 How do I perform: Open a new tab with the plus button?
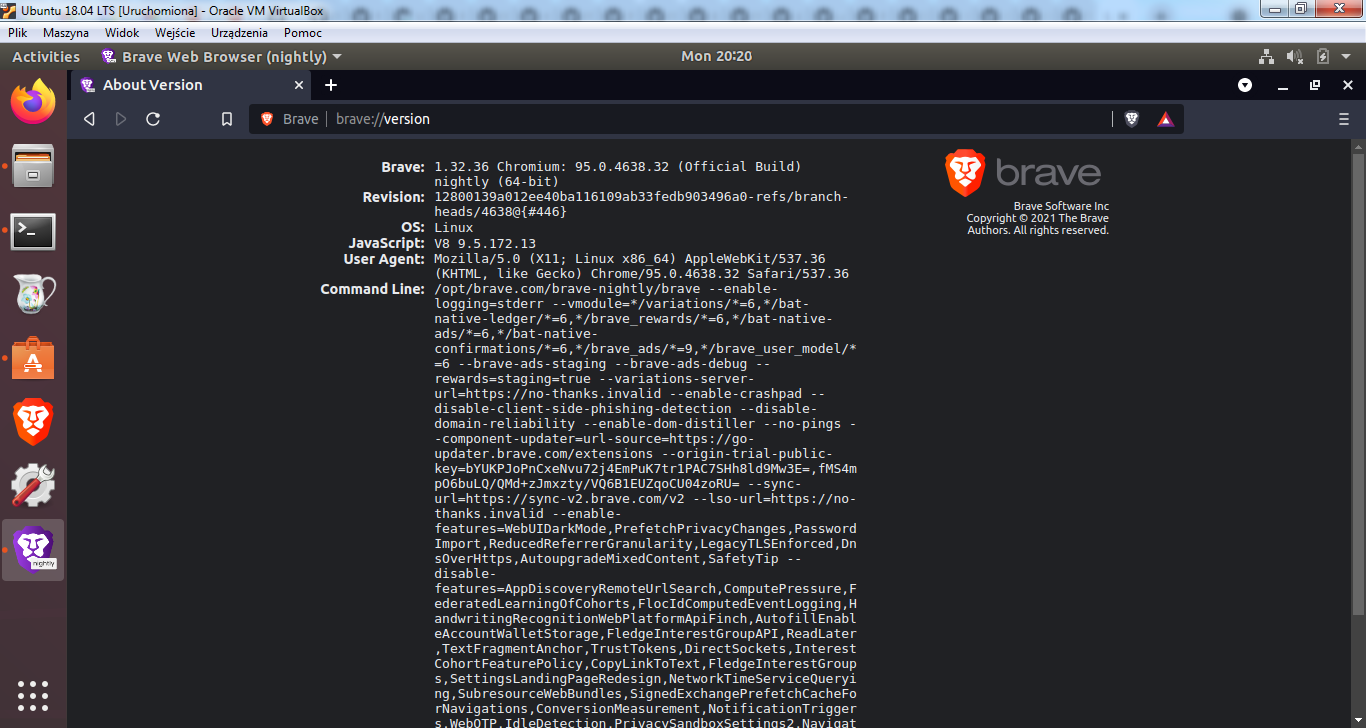pyautogui.click(x=331, y=85)
